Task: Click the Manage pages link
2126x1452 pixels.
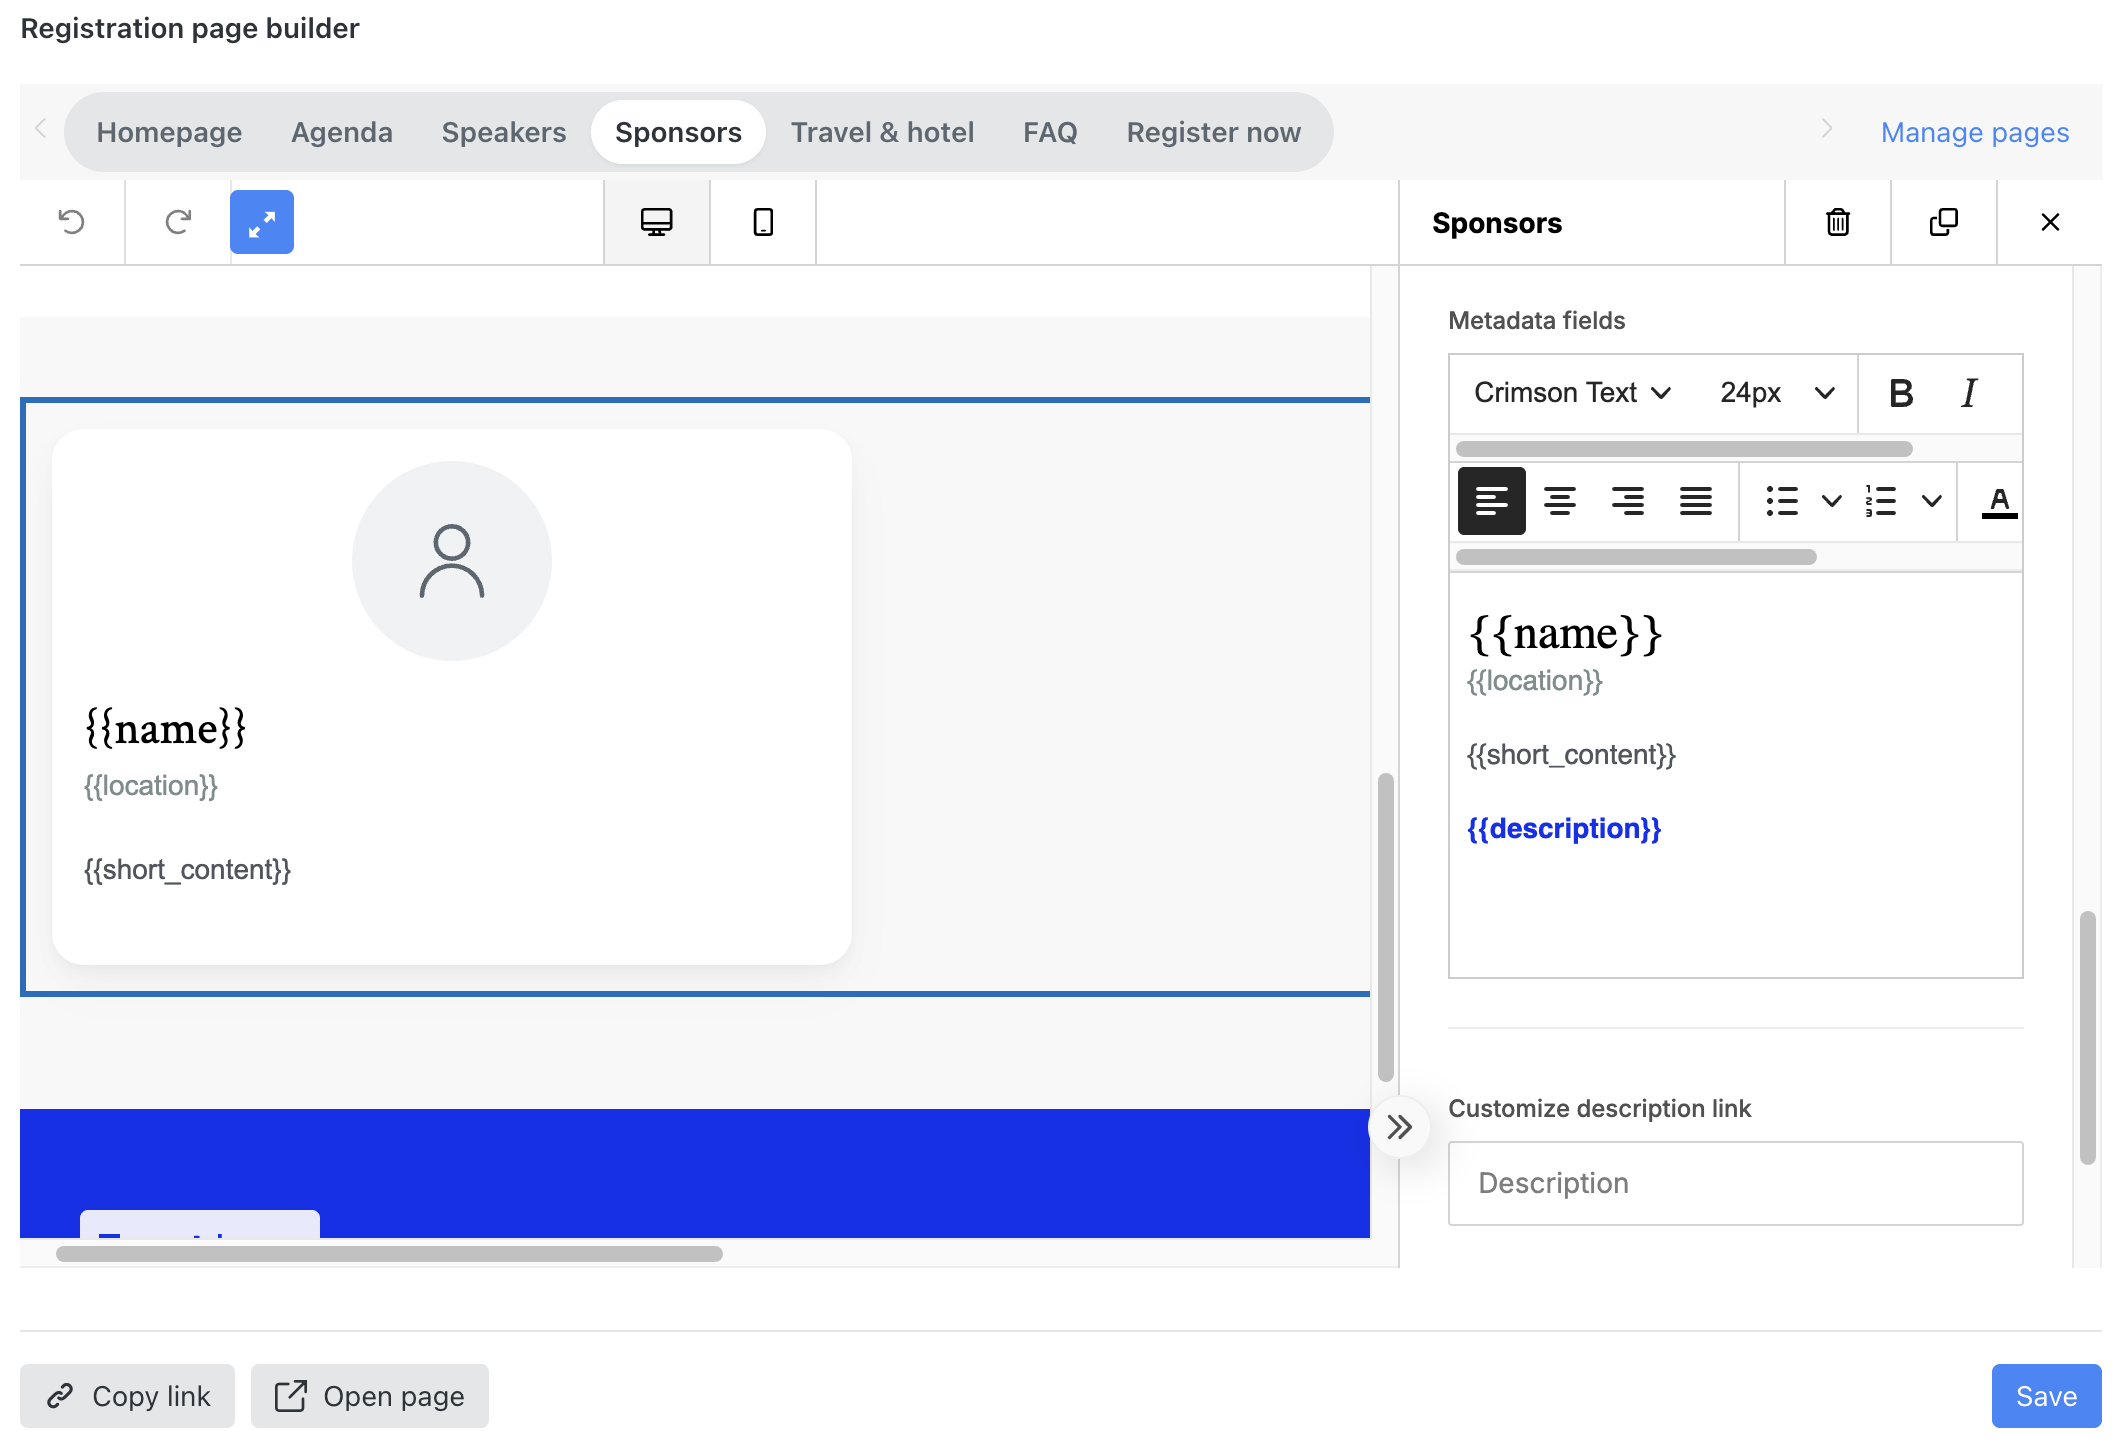Action: 1974,132
